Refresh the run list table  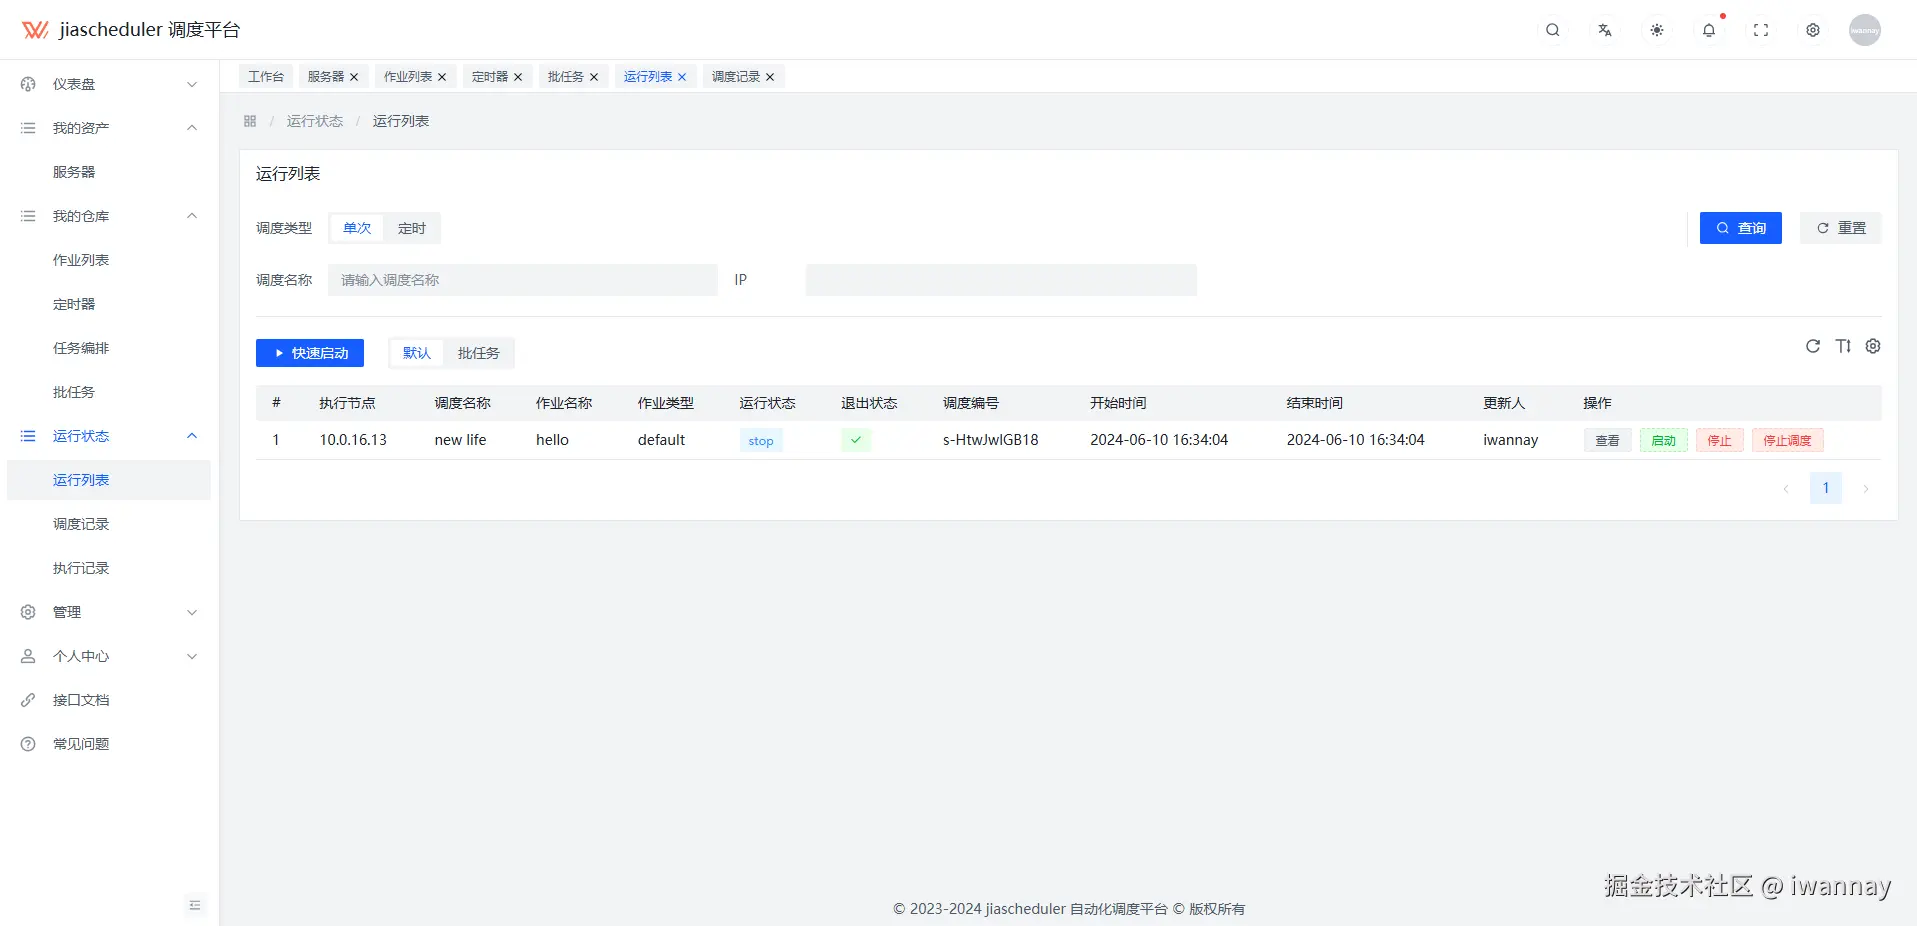(1812, 347)
